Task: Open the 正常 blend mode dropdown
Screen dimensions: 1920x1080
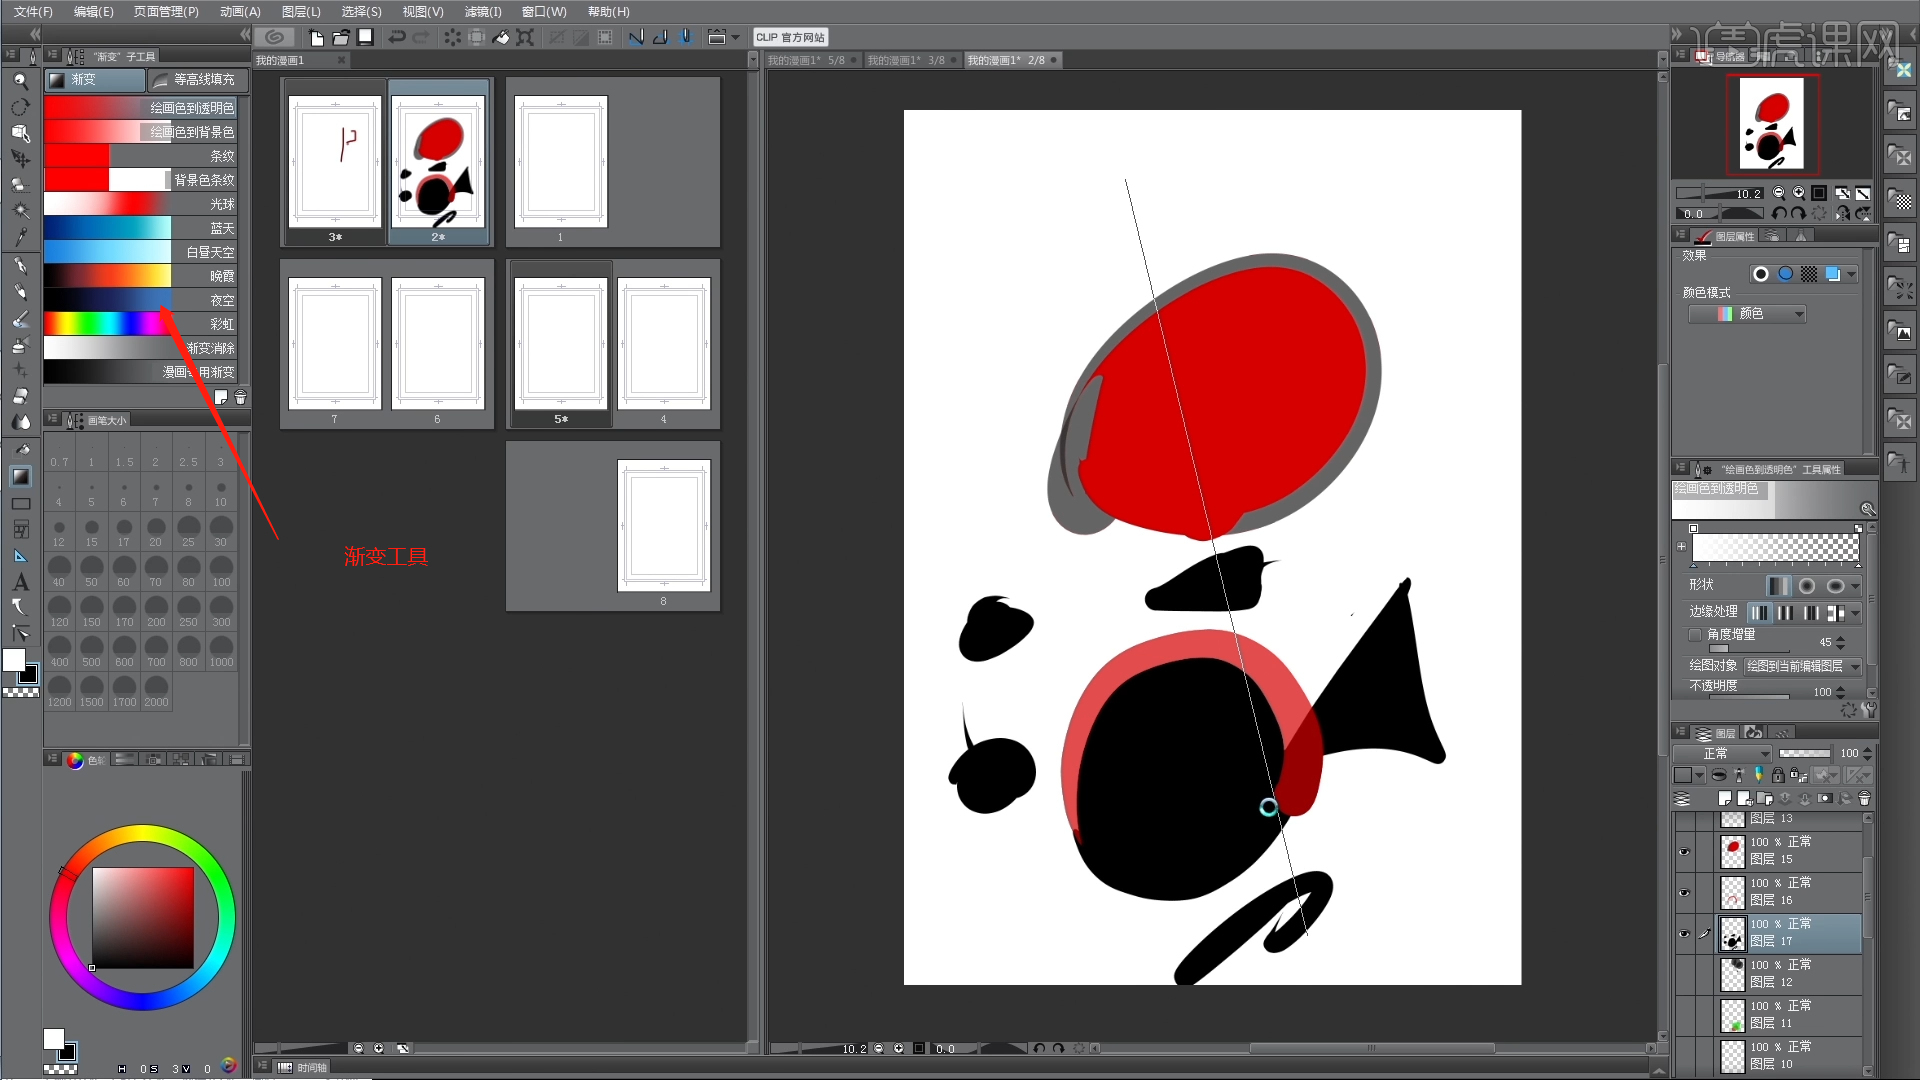Action: [x=1723, y=753]
